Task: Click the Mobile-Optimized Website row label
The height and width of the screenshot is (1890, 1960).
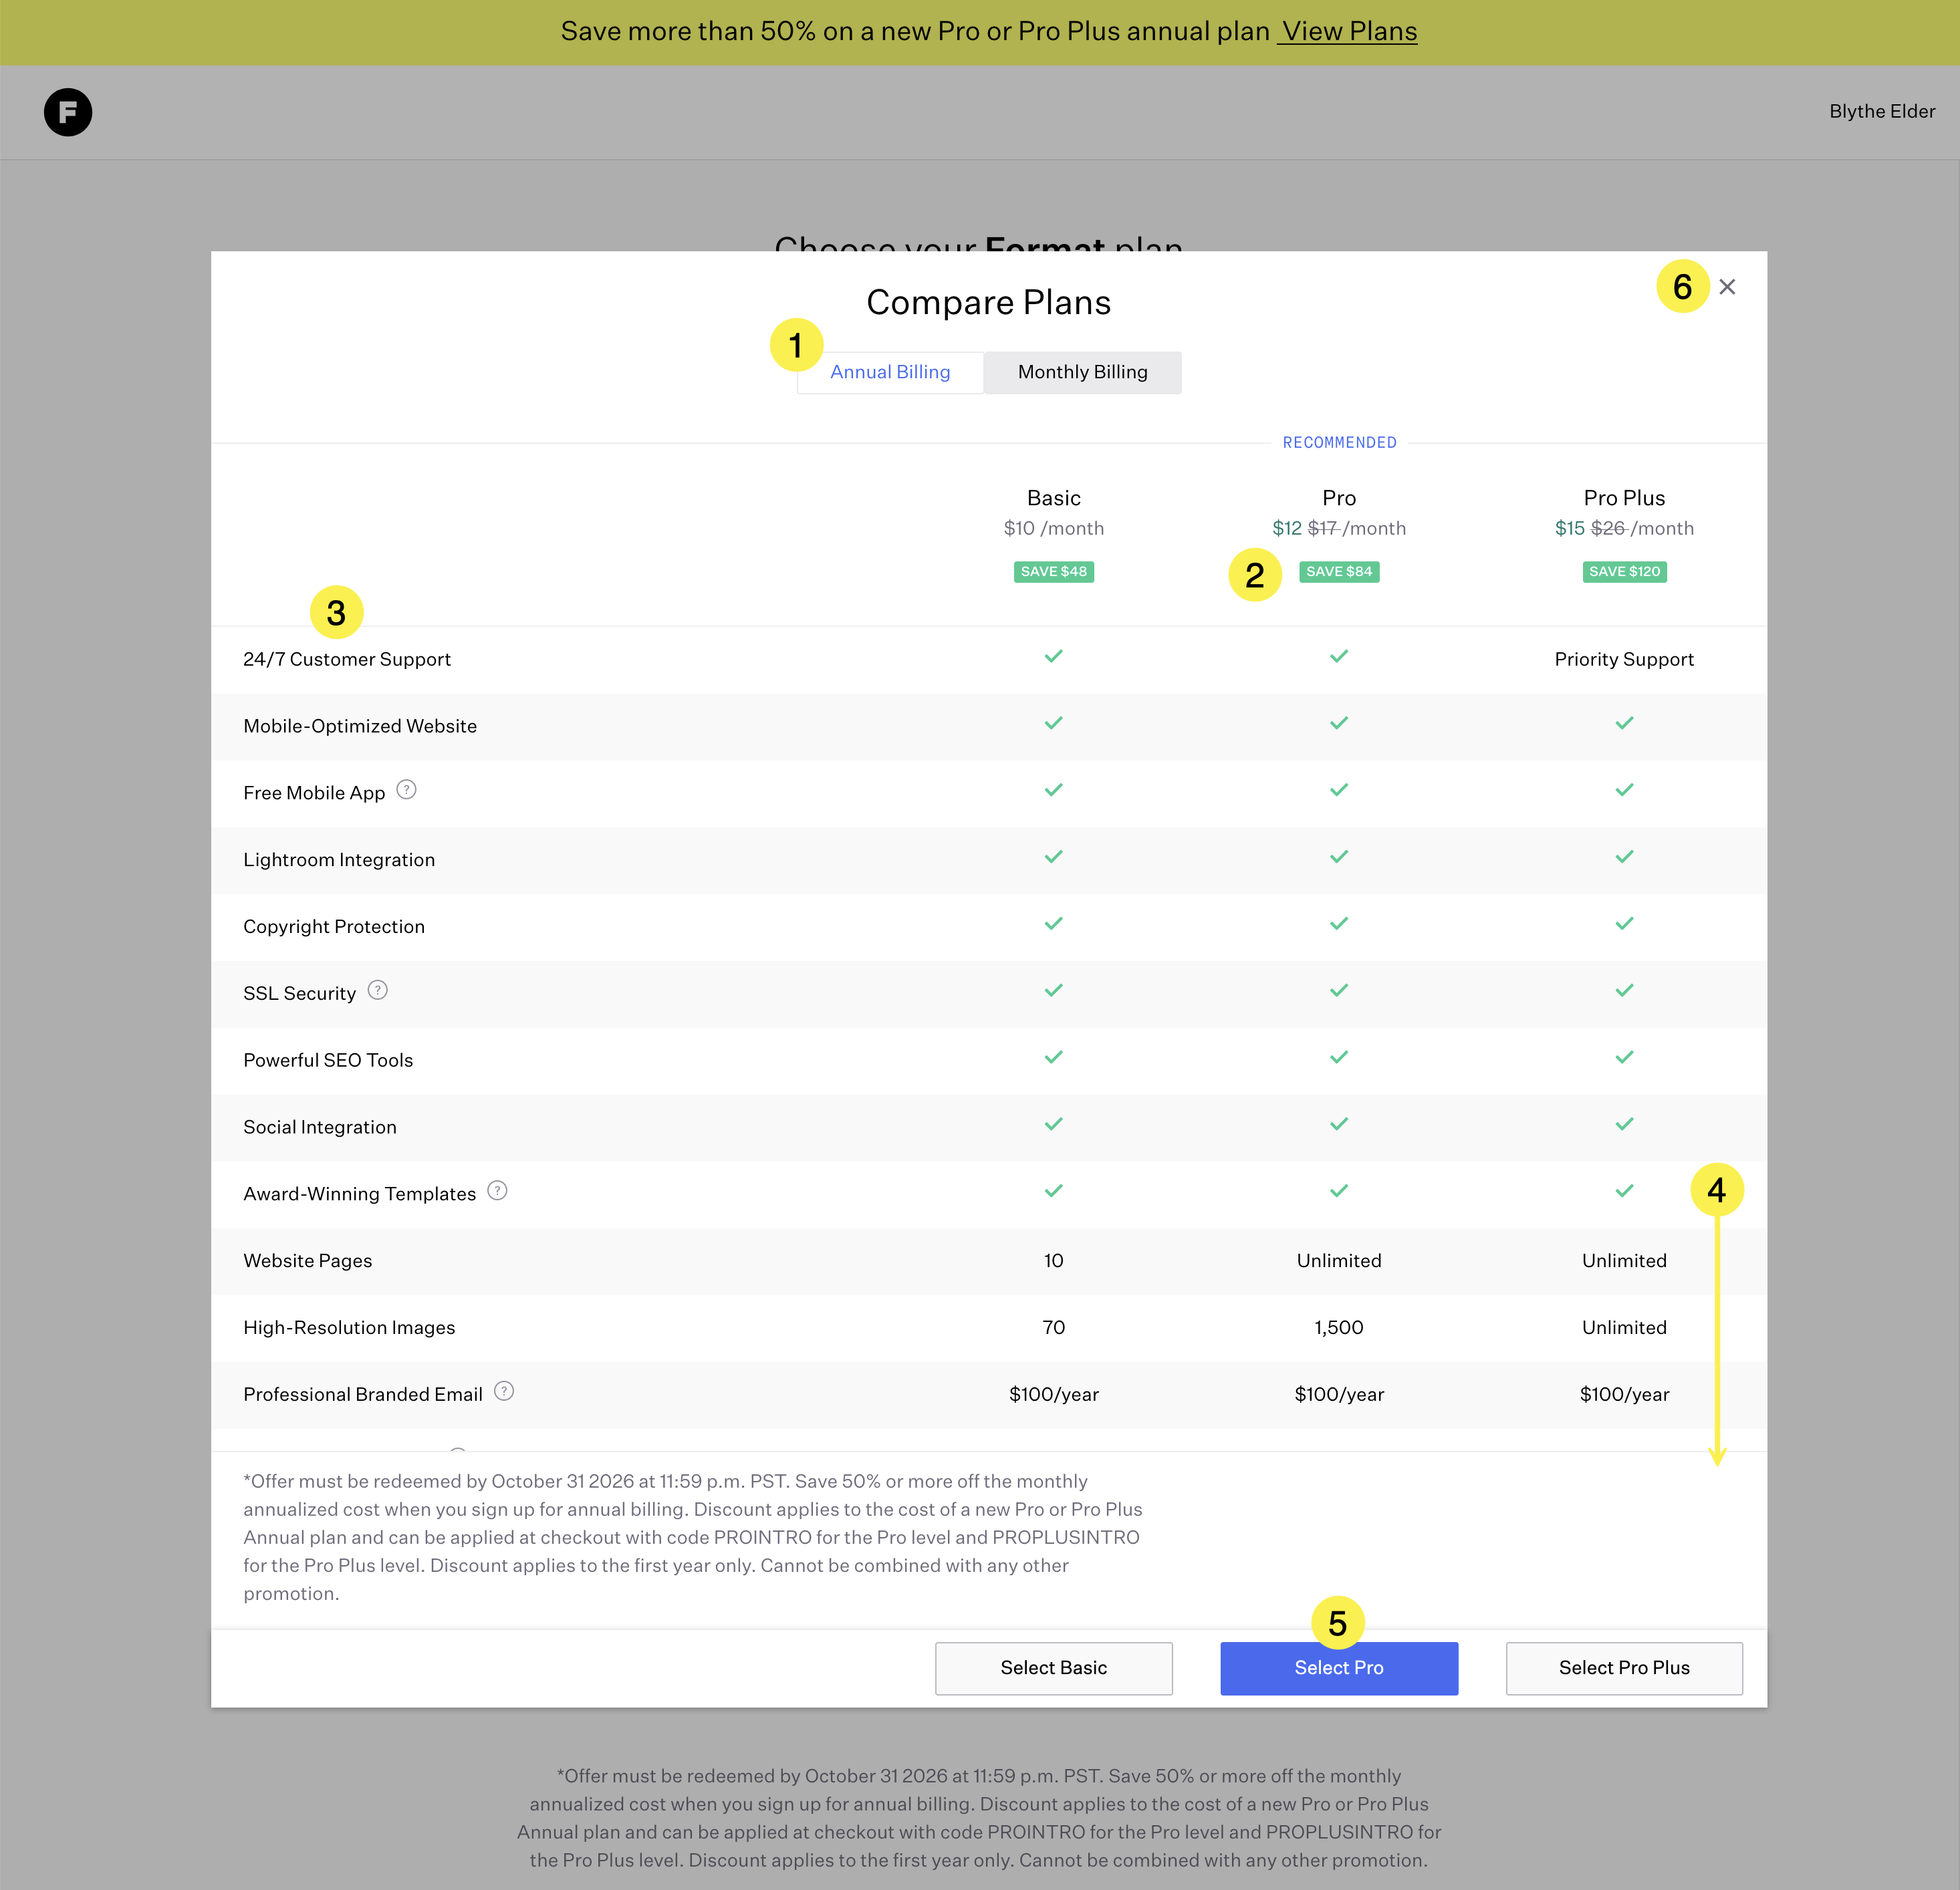Action: click(x=360, y=726)
